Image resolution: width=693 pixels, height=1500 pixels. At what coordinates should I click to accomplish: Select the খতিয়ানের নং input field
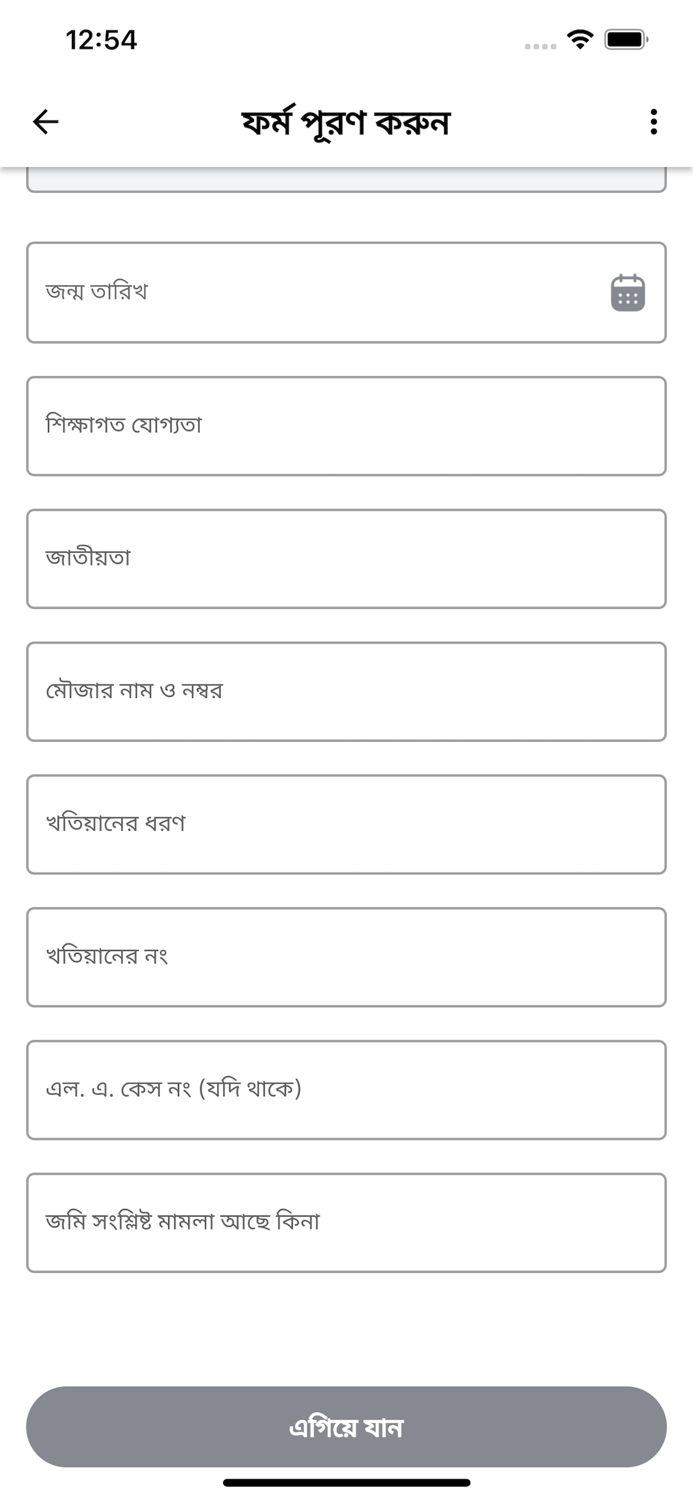346,956
